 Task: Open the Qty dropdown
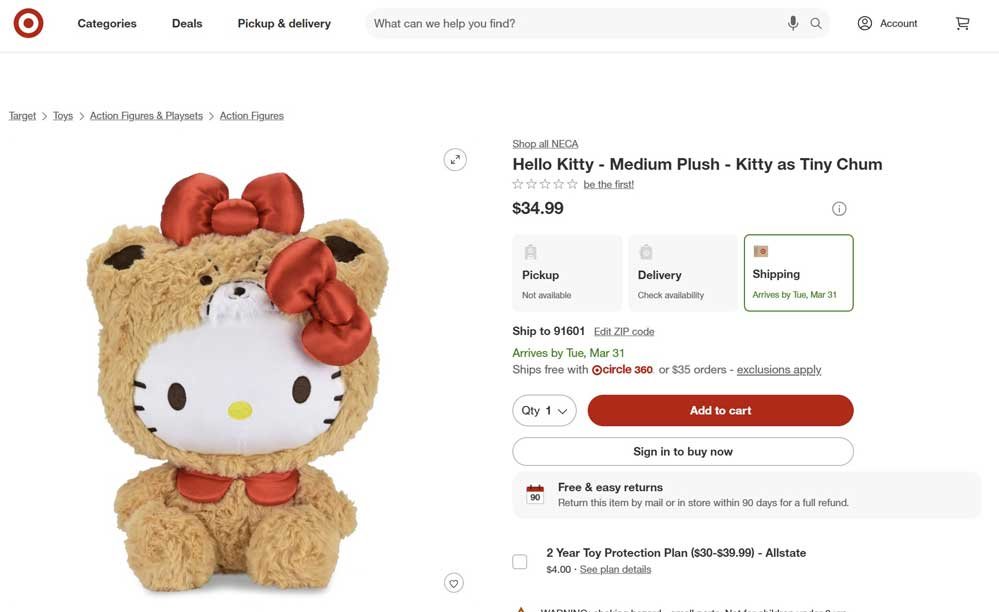pos(544,410)
